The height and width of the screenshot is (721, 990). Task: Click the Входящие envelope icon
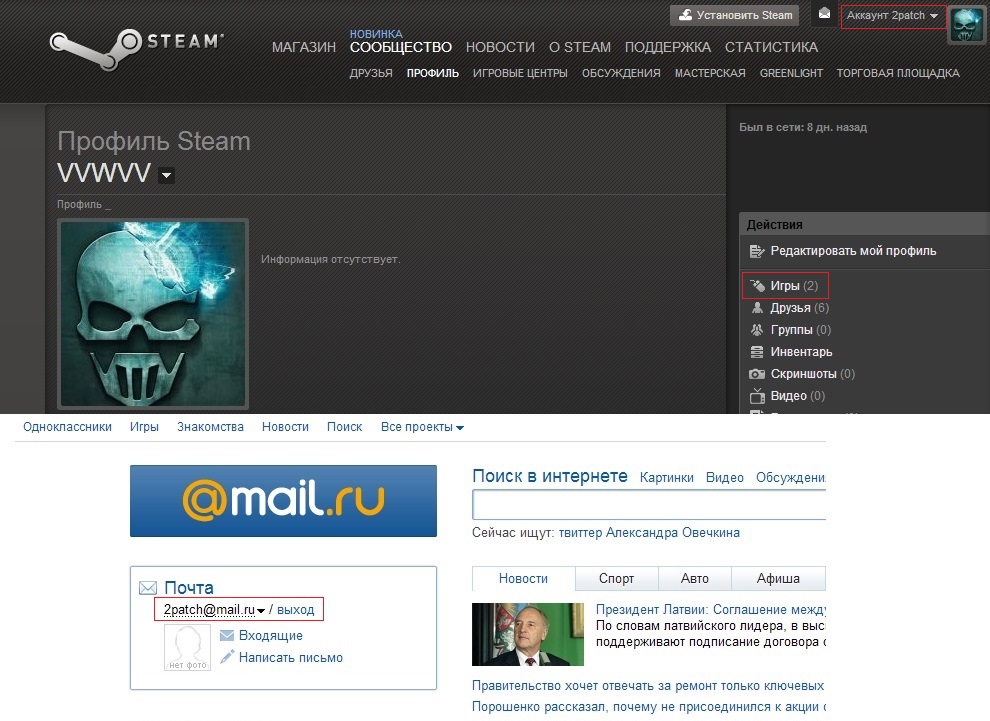coord(227,635)
